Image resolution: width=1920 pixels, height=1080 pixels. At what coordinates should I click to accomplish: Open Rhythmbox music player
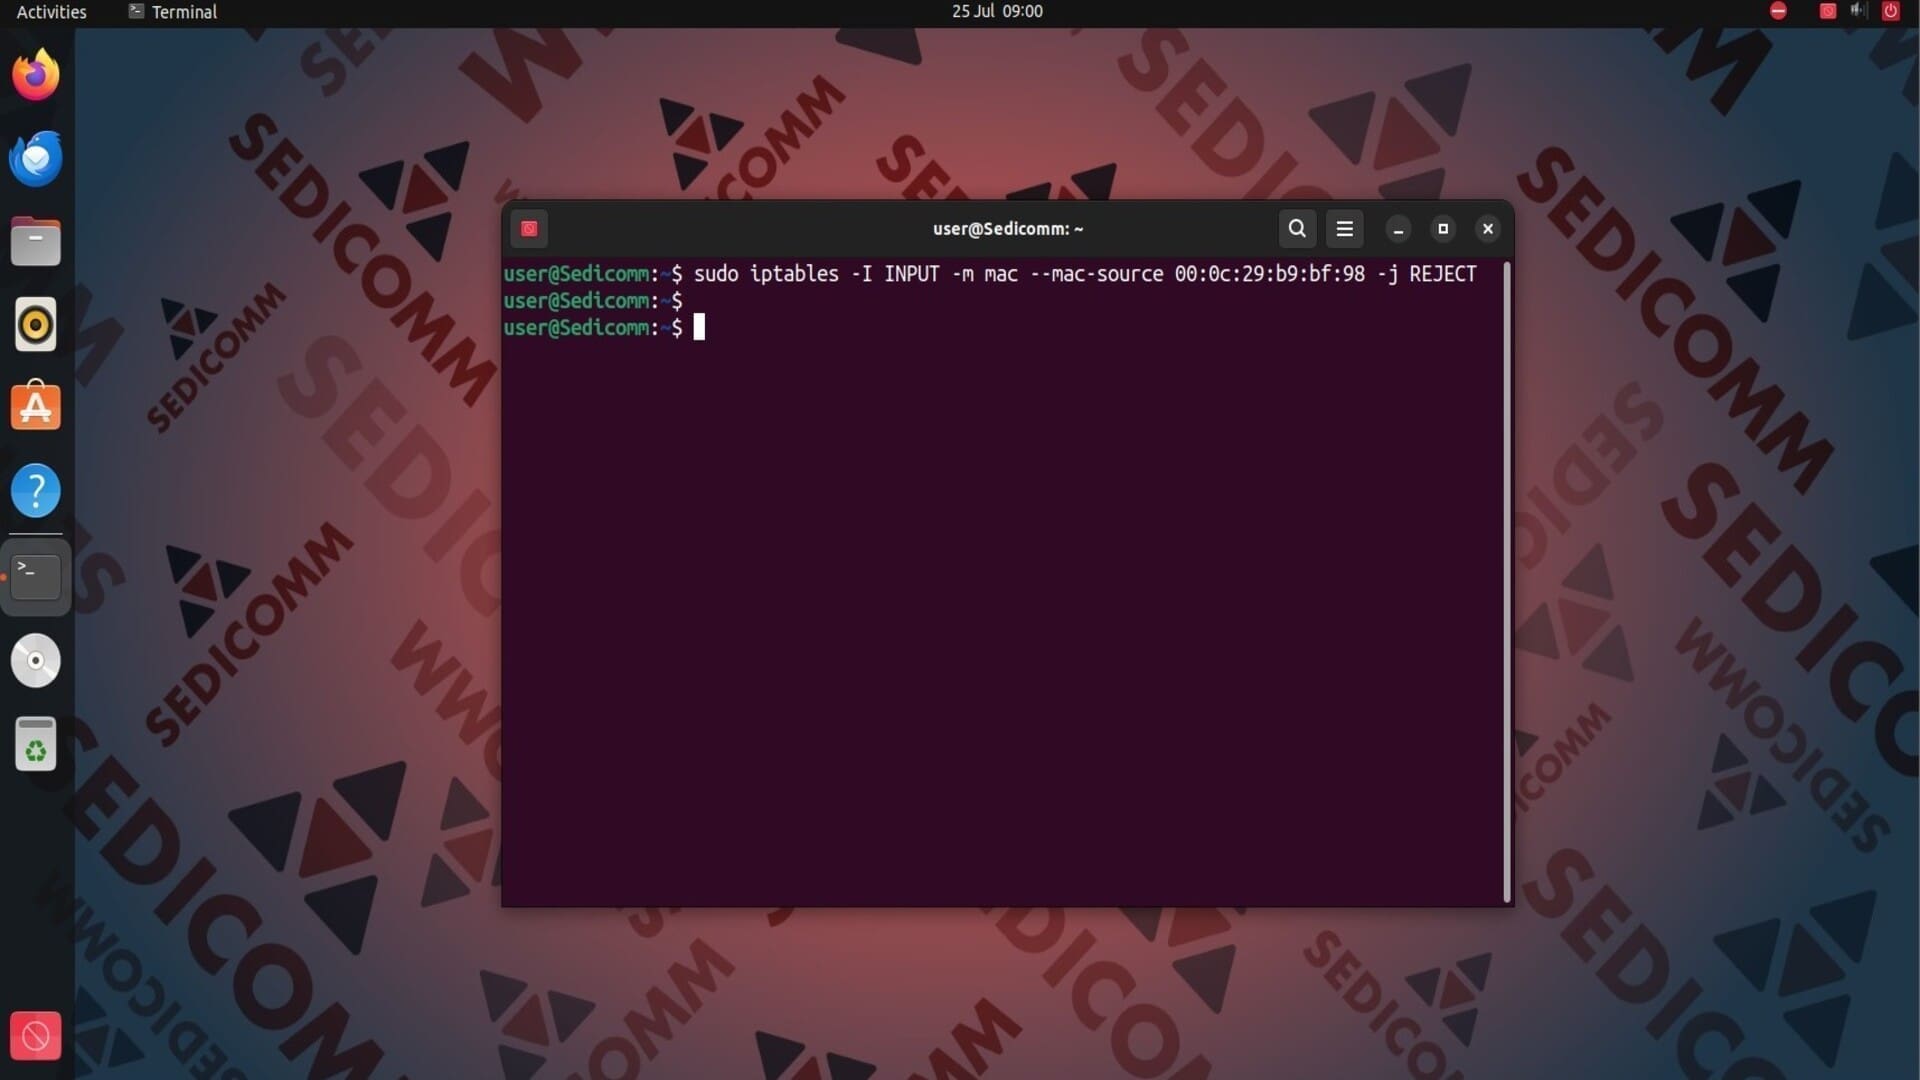pyautogui.click(x=36, y=325)
